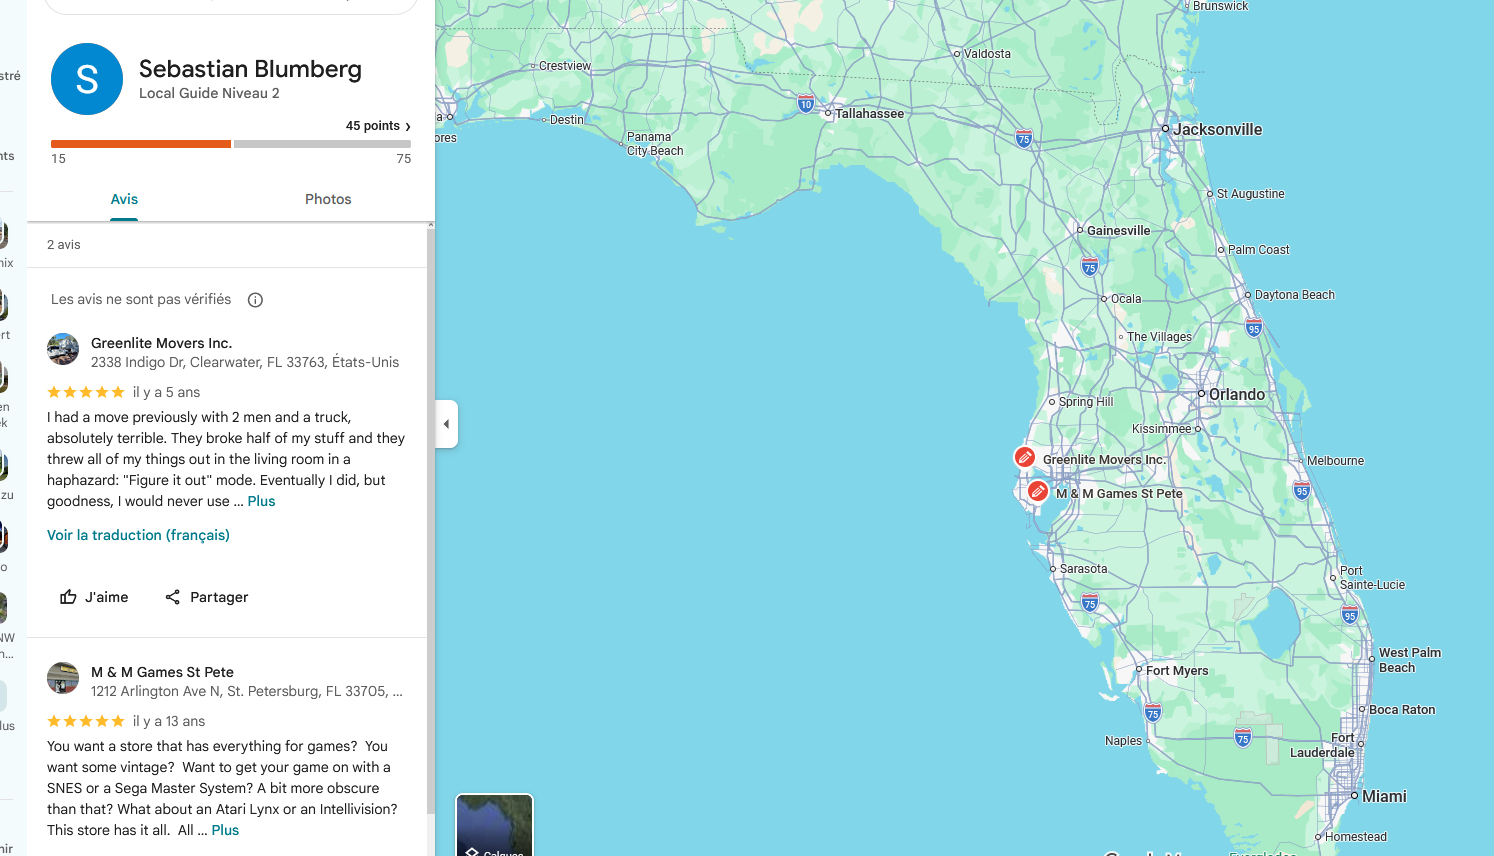This screenshot has width=1494, height=856.
Task: Click the Greenlite Movers red map pin
Action: point(1024,458)
